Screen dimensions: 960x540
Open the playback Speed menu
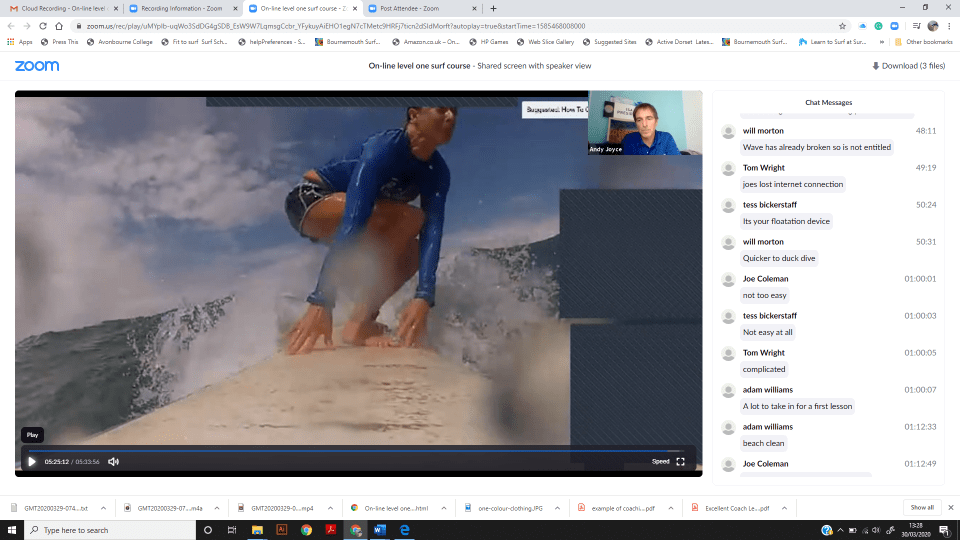(x=660, y=461)
